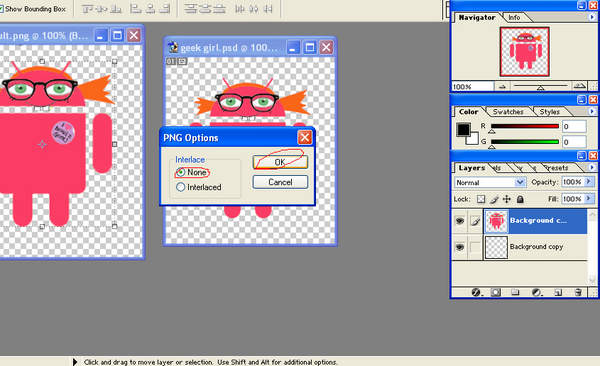Image resolution: width=600 pixels, height=366 pixels.
Task: Click the Opacity 100% field
Action: [x=572, y=181]
